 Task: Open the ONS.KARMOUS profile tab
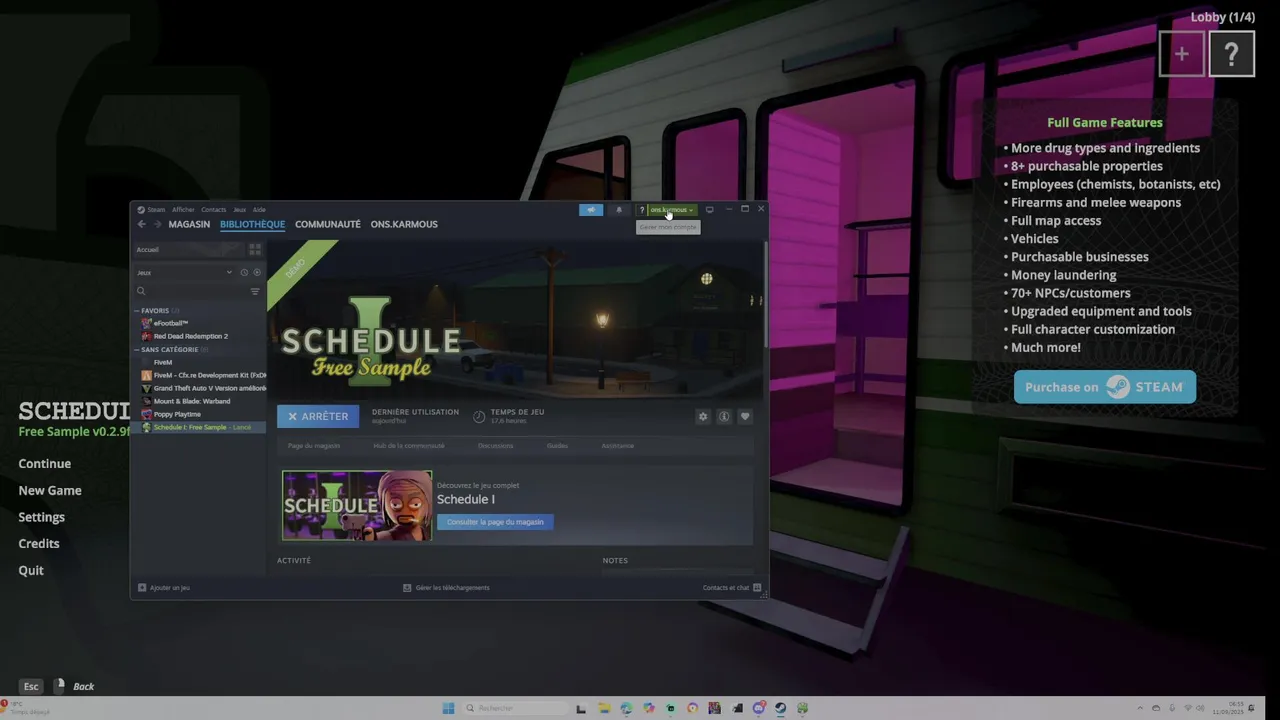tap(404, 224)
